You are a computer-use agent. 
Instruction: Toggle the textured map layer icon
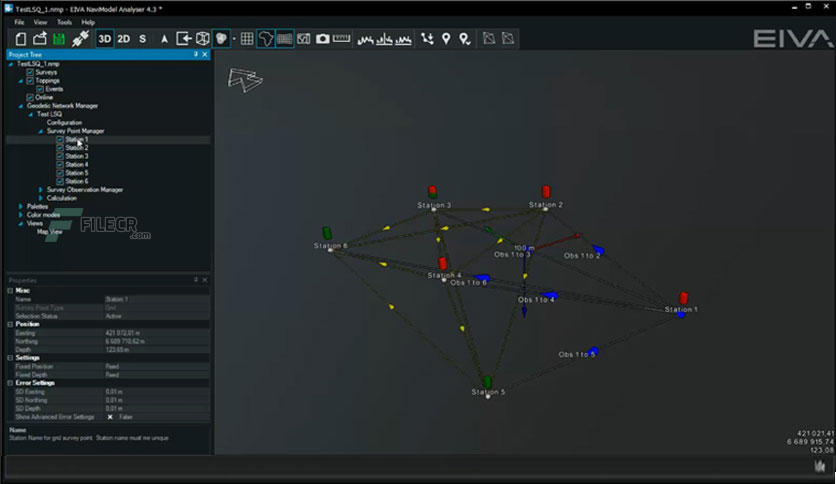click(285, 39)
